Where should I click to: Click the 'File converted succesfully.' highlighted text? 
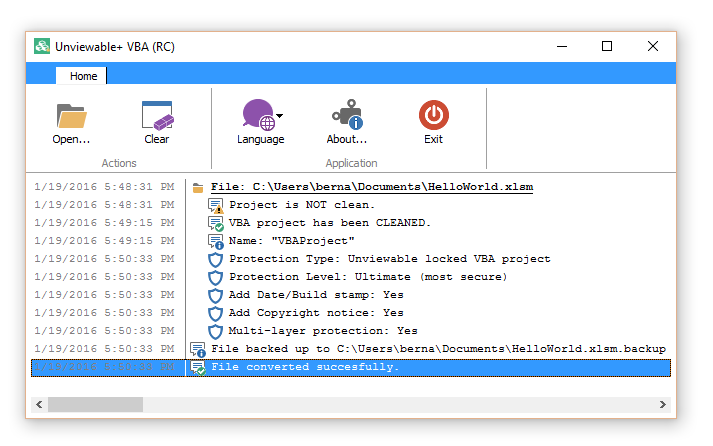tap(305, 367)
